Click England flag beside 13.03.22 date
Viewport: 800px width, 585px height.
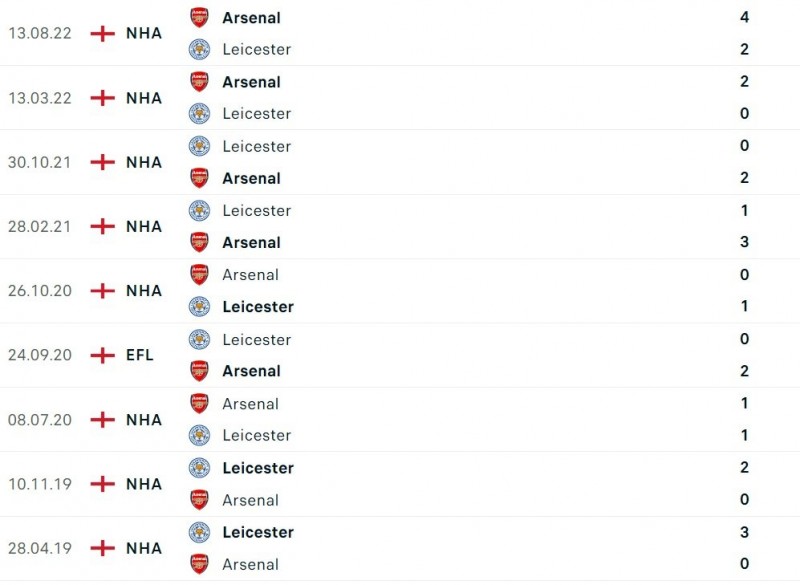pos(102,98)
